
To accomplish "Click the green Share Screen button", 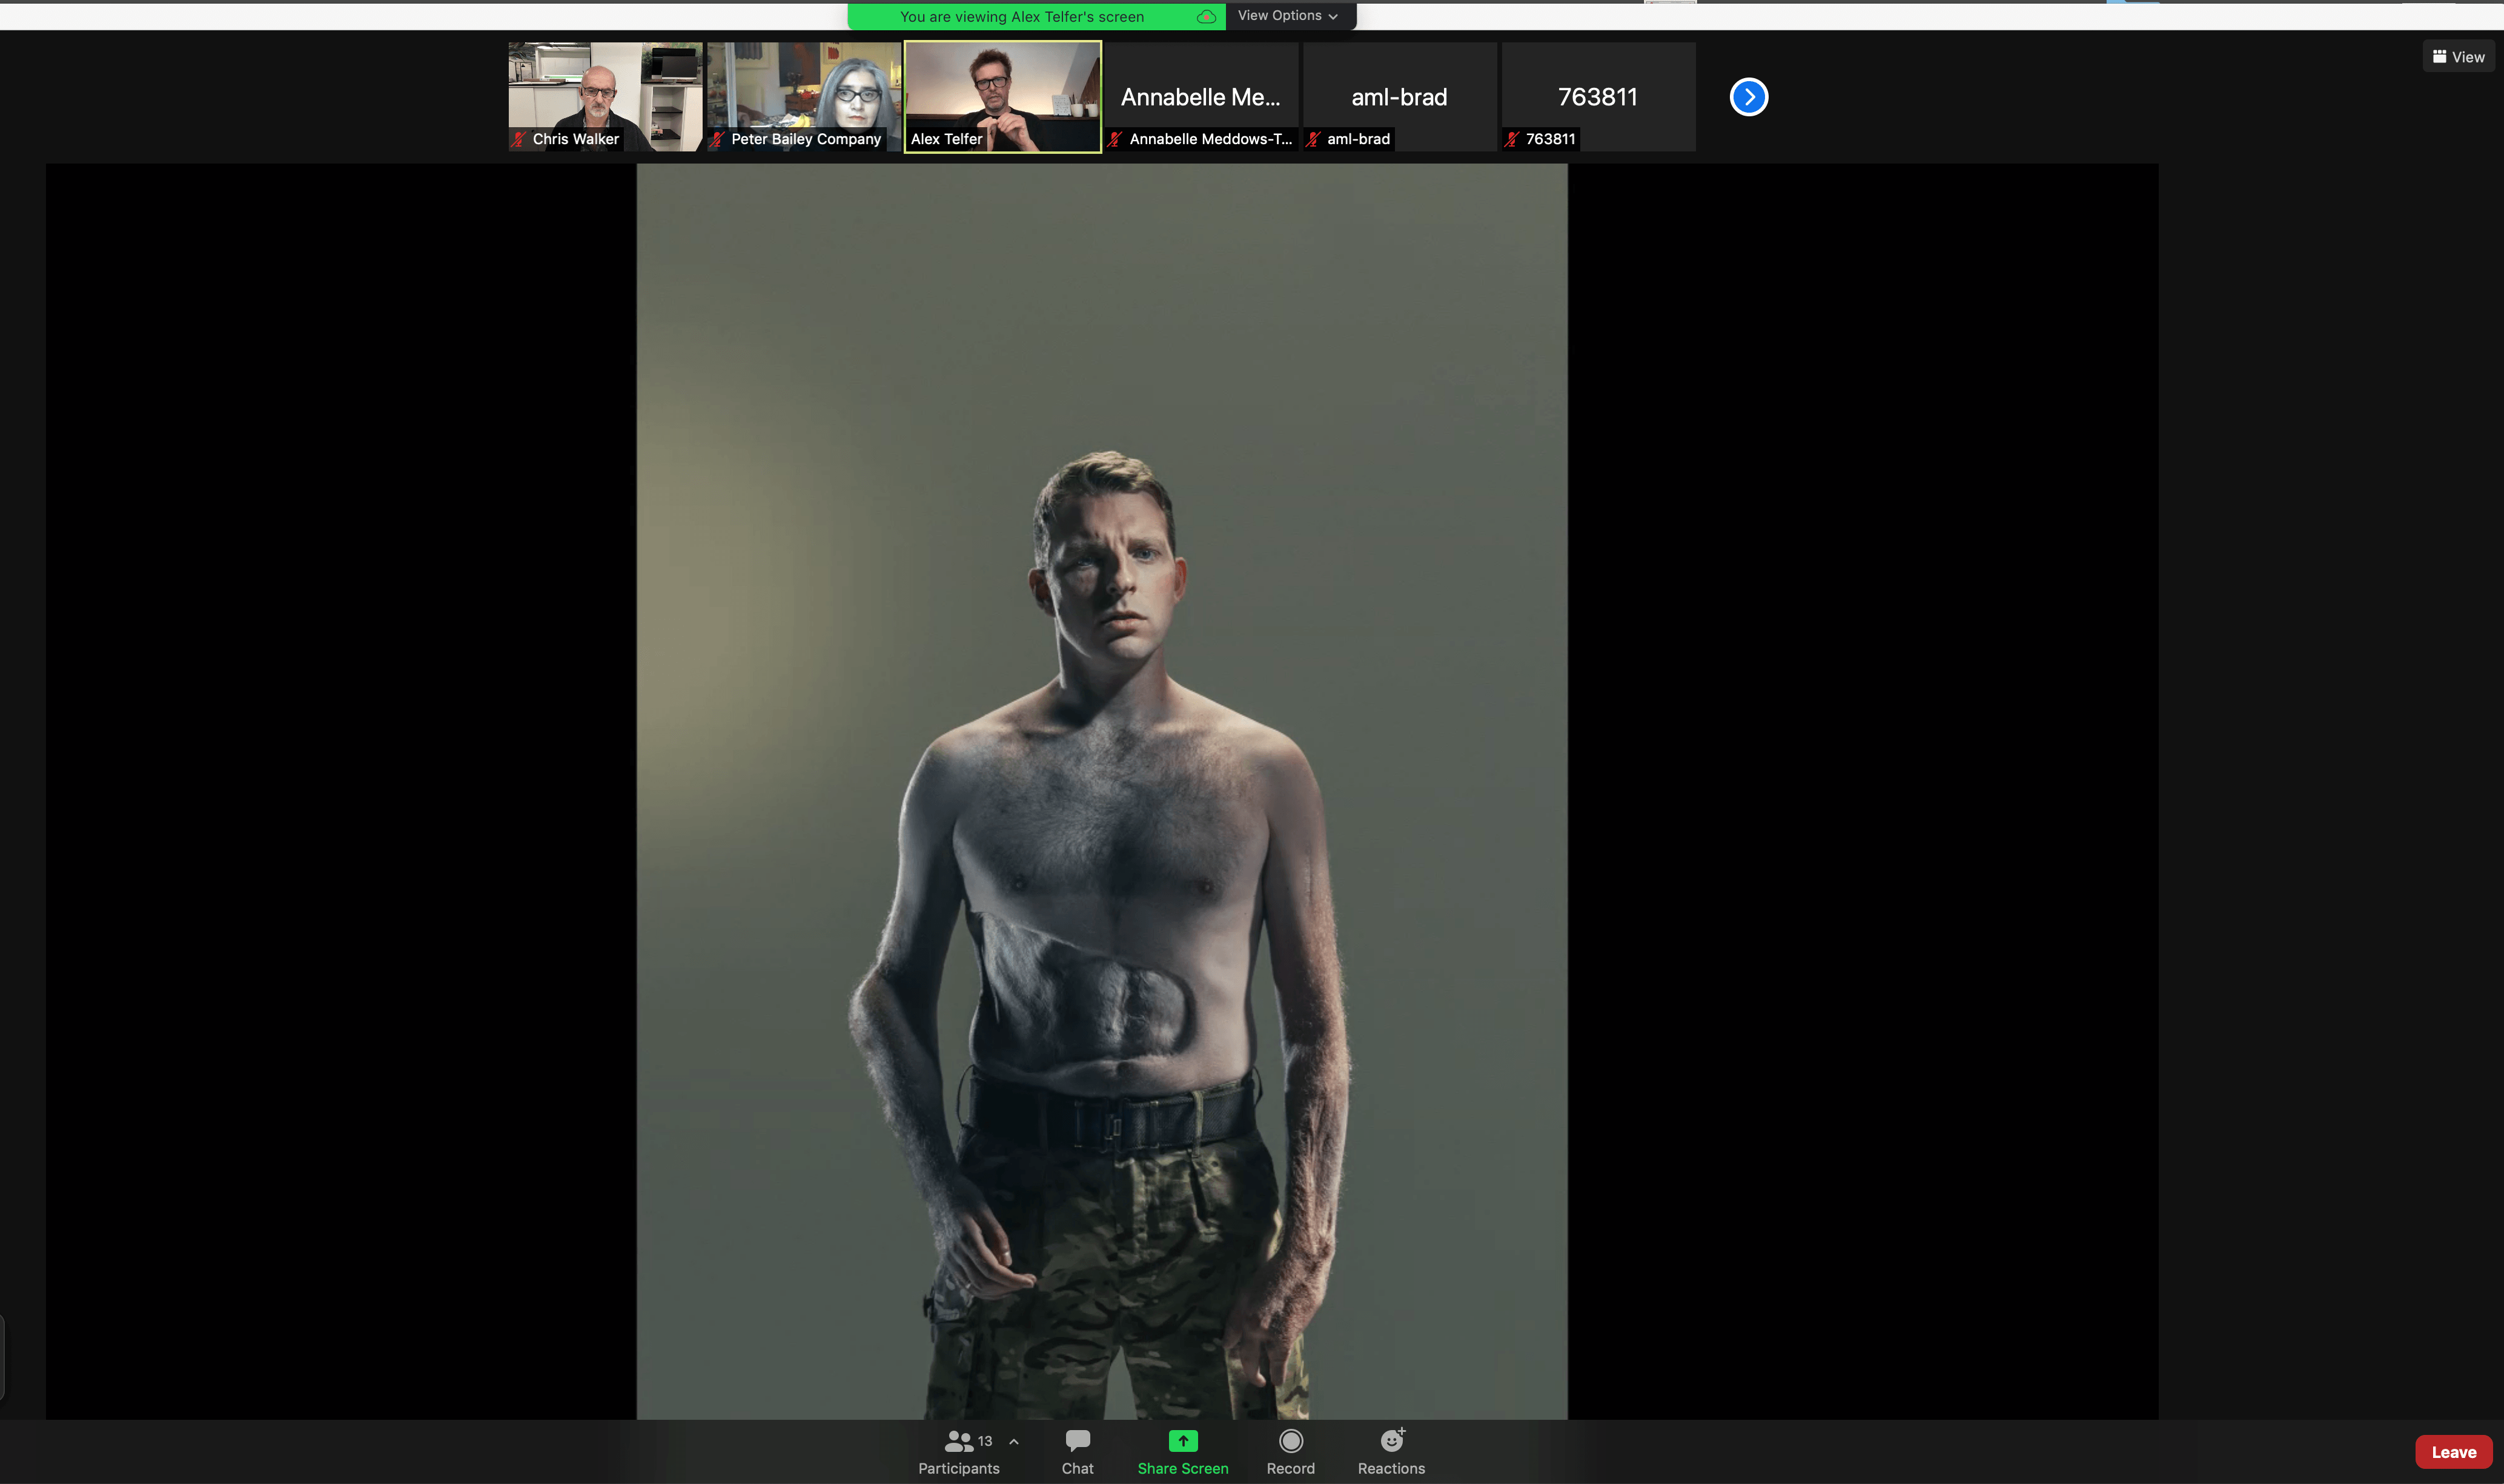I will tap(1183, 1452).
